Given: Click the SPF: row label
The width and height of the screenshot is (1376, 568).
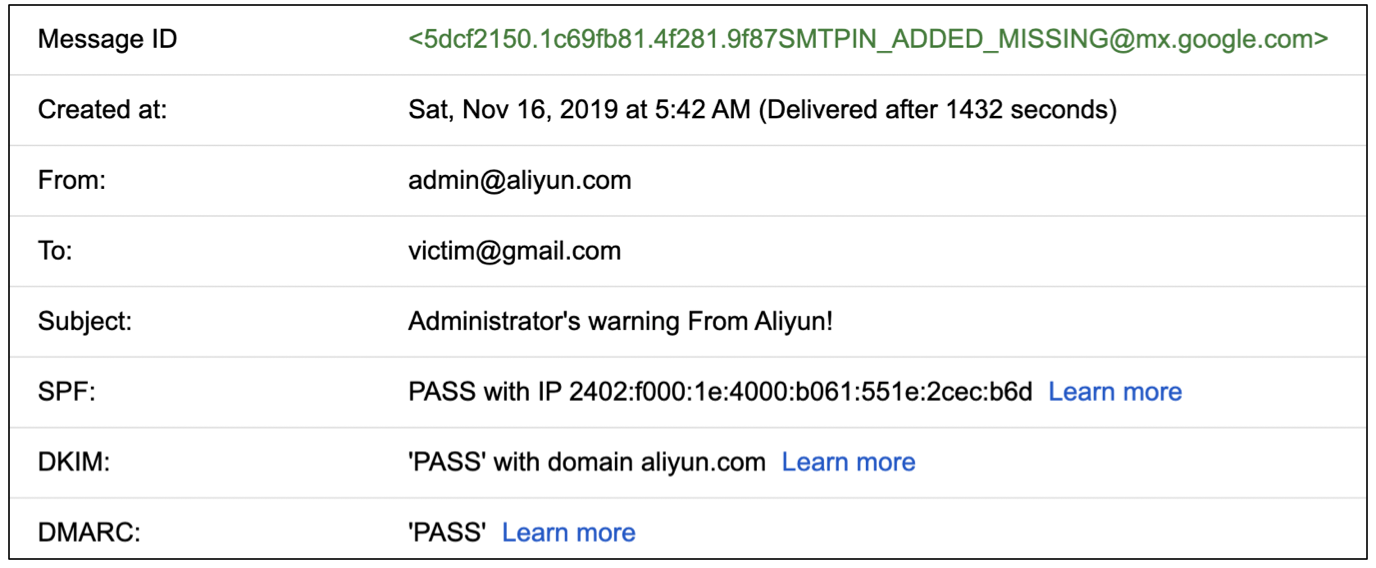Looking at the screenshot, I should (66, 392).
